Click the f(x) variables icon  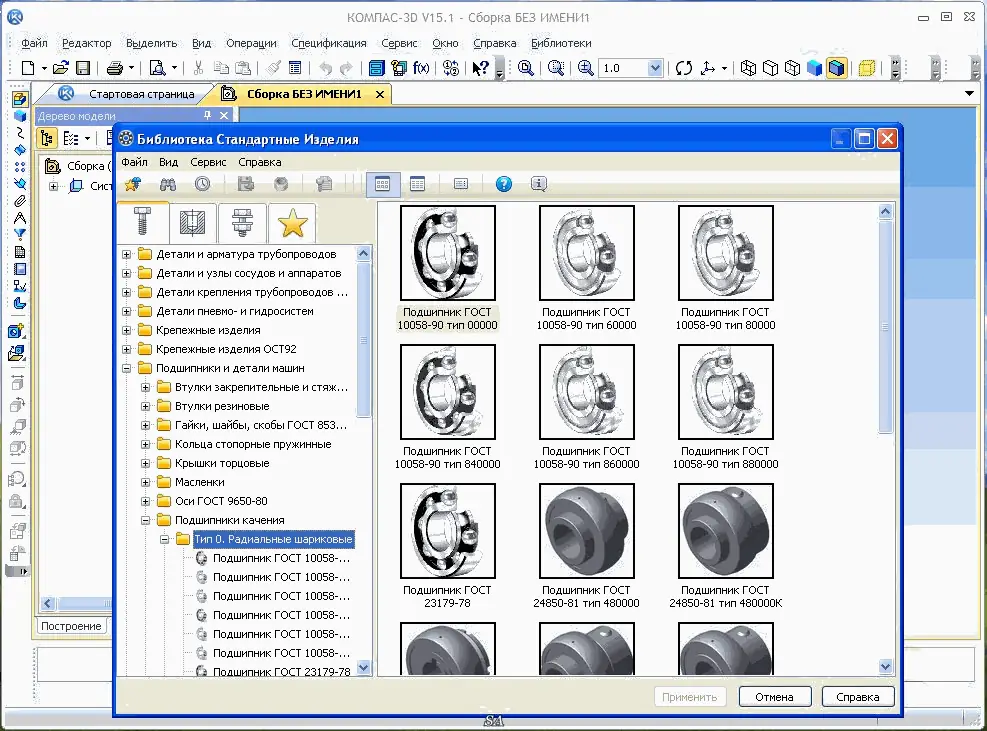pyautogui.click(x=421, y=68)
